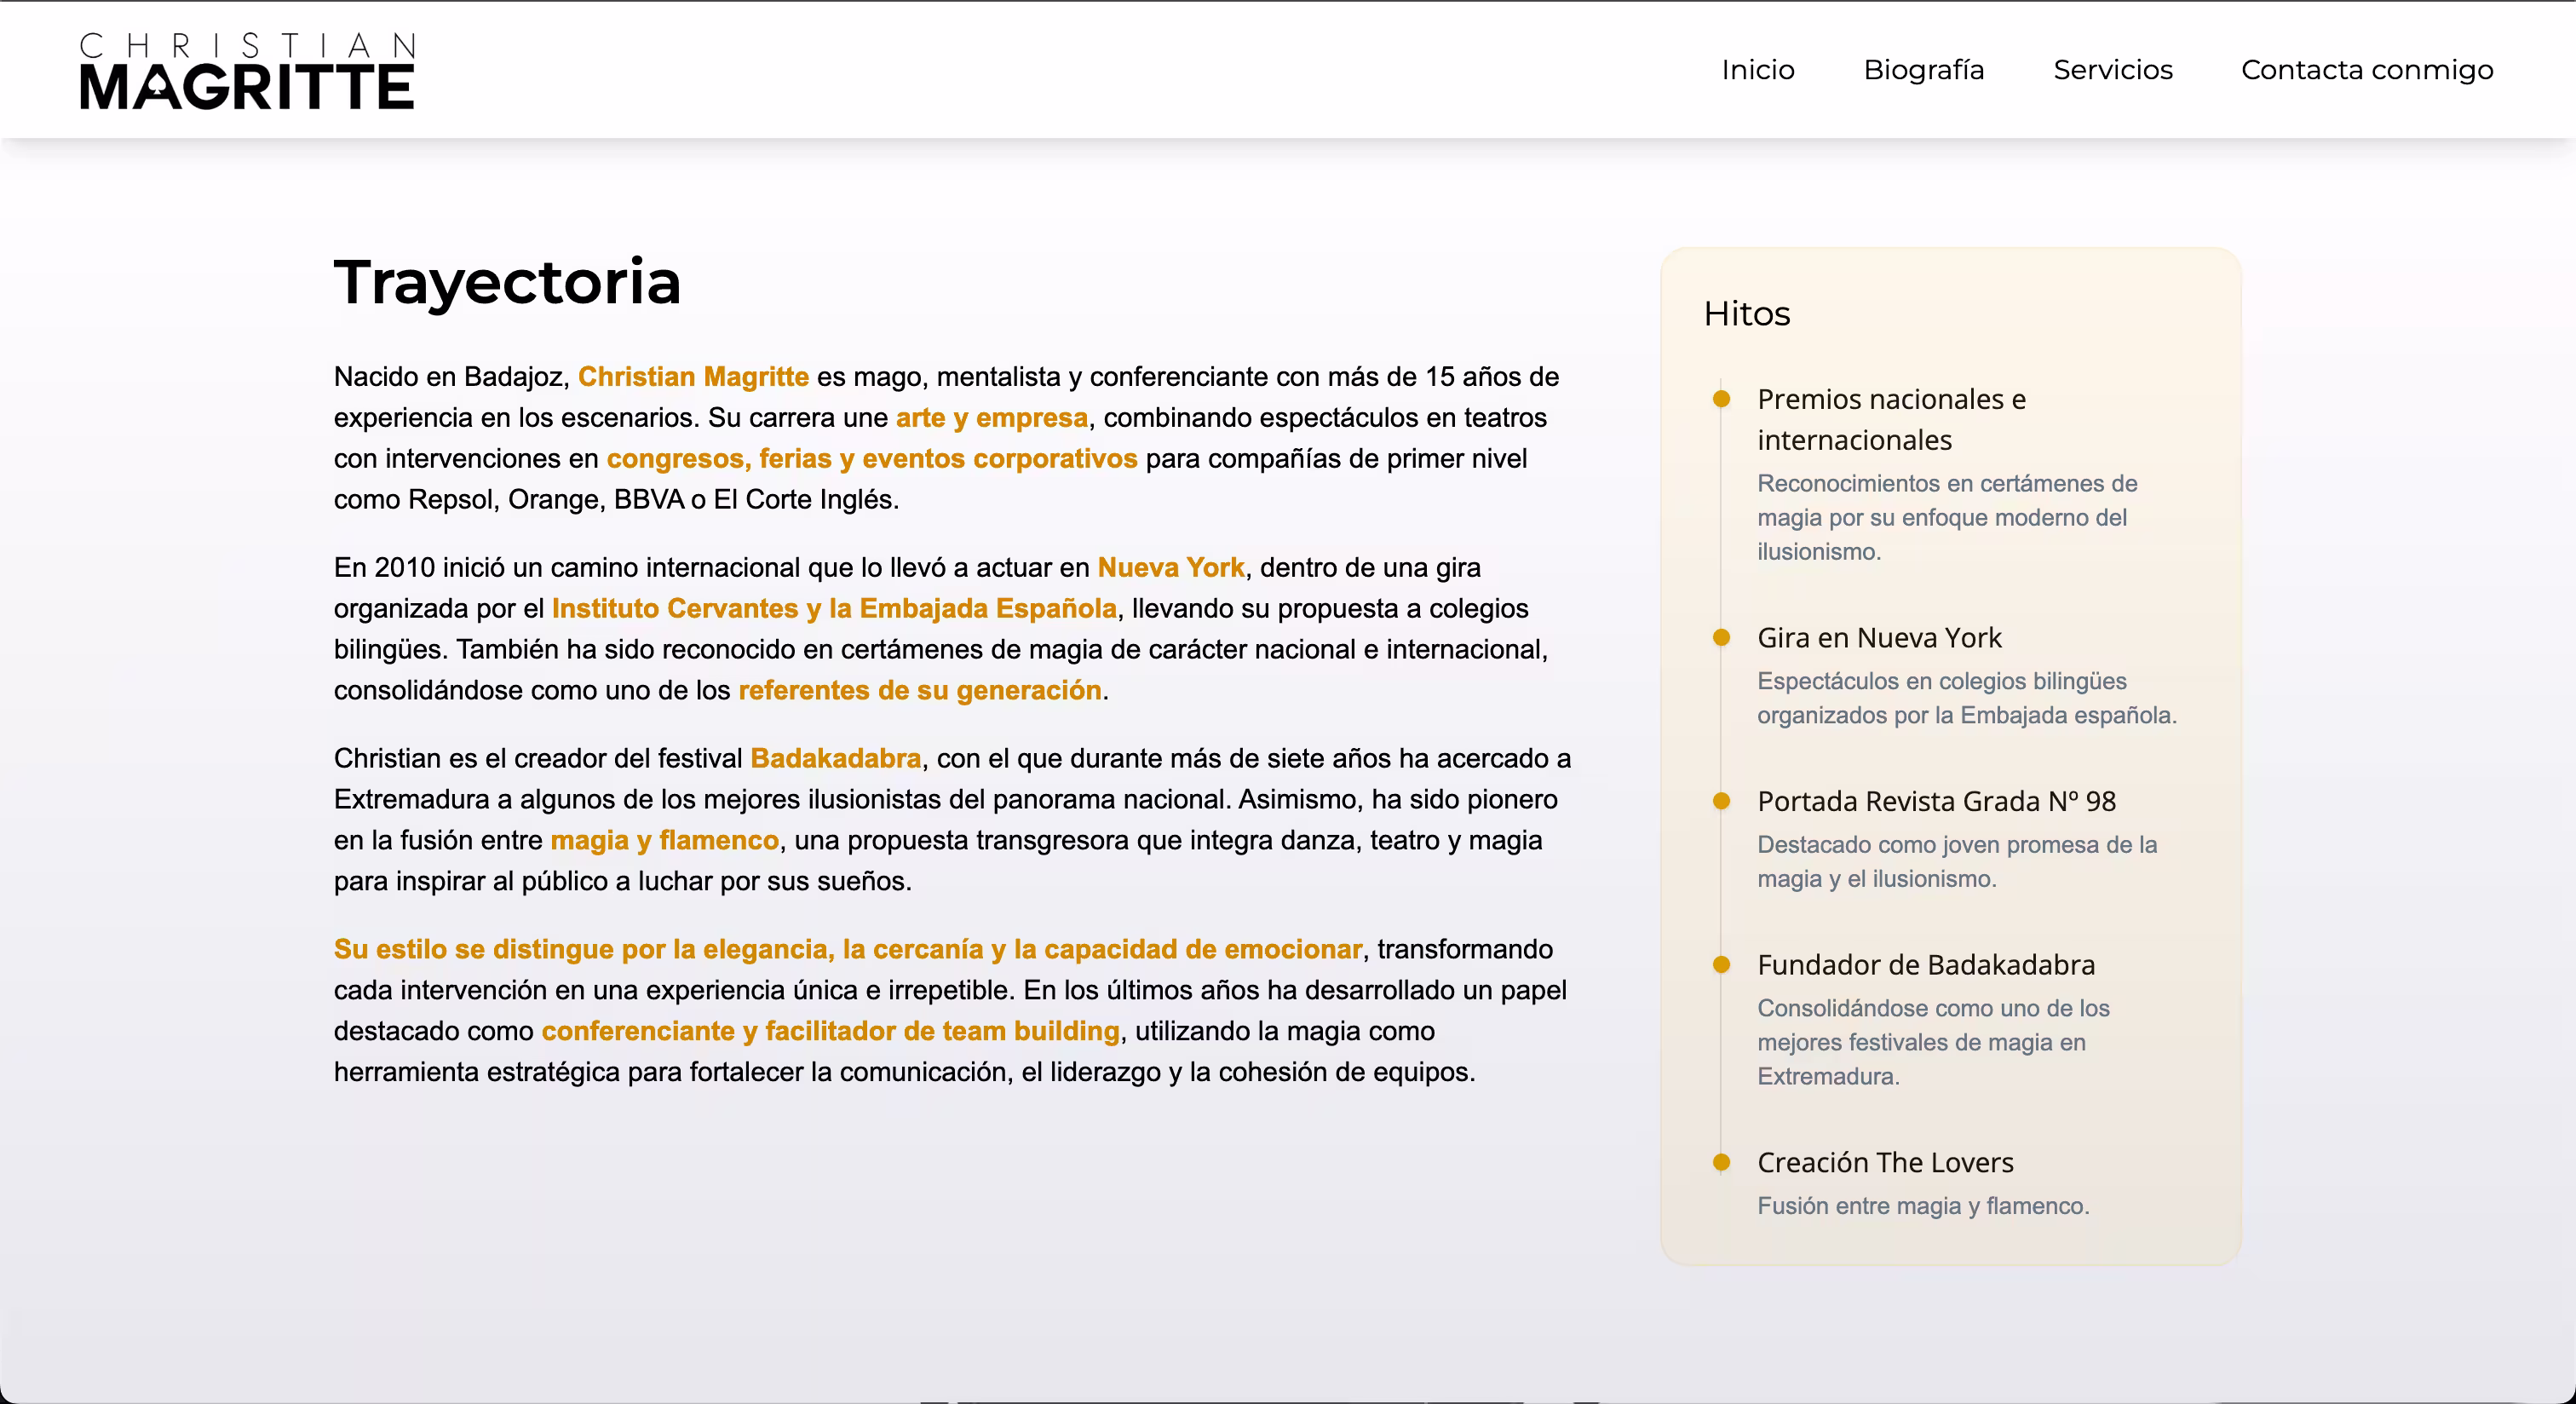Click Contacta conmigo in the header
The image size is (2576, 1404).
click(x=2366, y=70)
